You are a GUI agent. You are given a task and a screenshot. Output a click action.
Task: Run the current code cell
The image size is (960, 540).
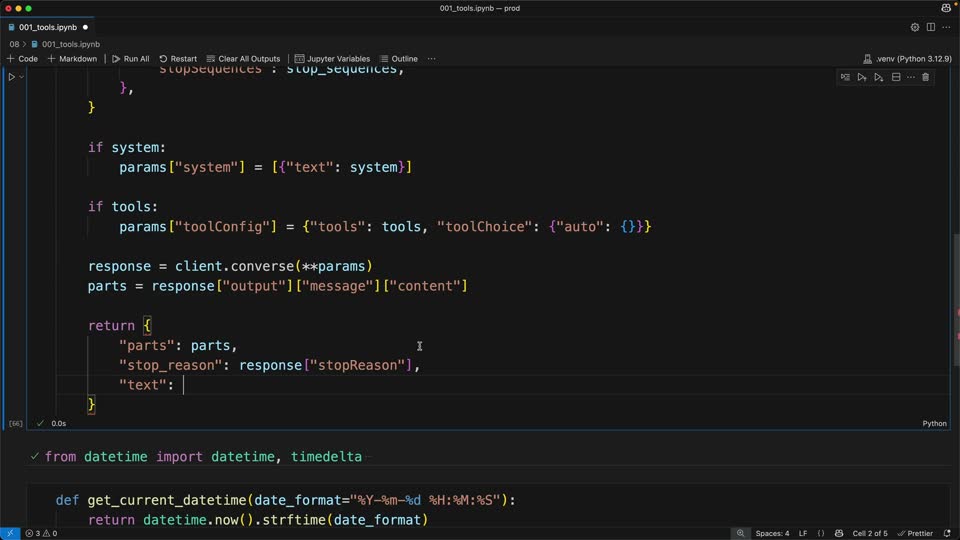(11, 77)
